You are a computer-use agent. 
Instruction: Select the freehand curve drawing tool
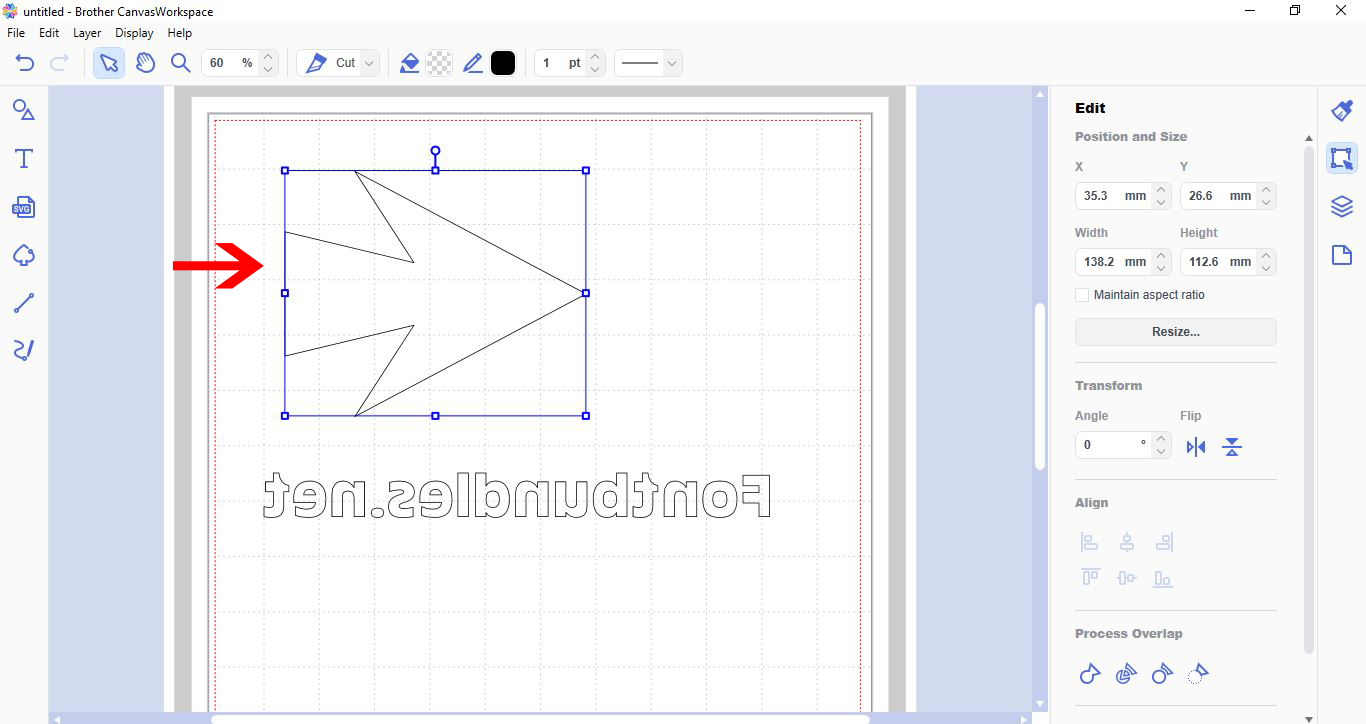tap(24, 350)
